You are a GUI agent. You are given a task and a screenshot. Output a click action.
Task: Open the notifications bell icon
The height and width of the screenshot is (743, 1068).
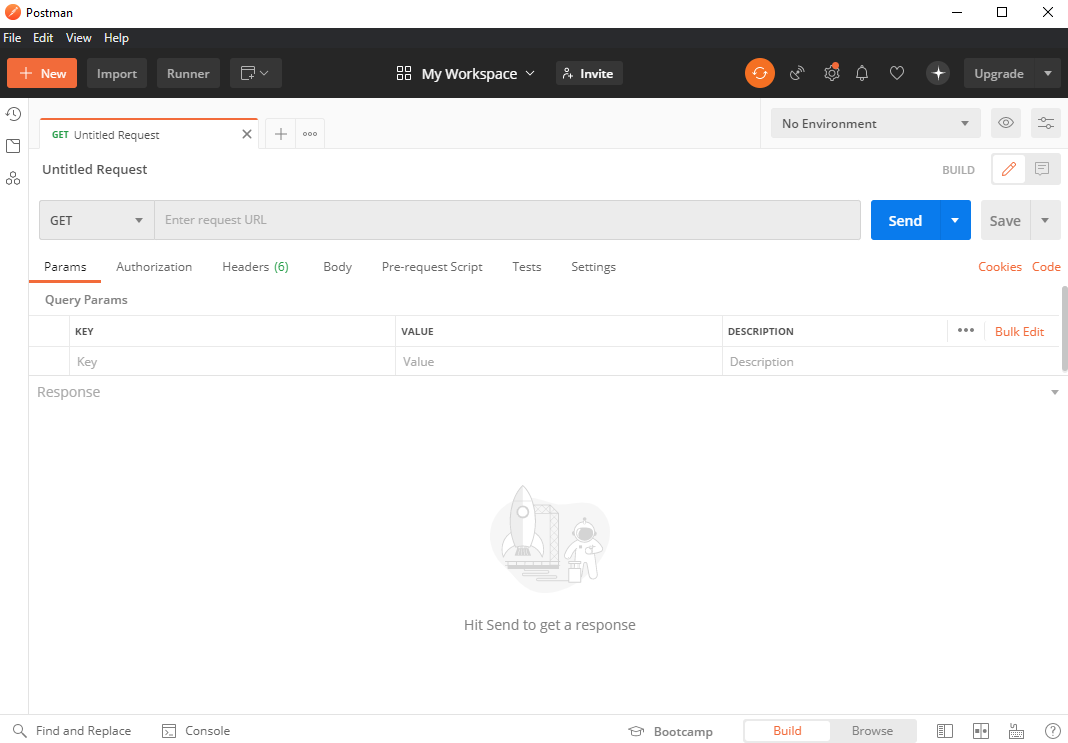(x=862, y=74)
